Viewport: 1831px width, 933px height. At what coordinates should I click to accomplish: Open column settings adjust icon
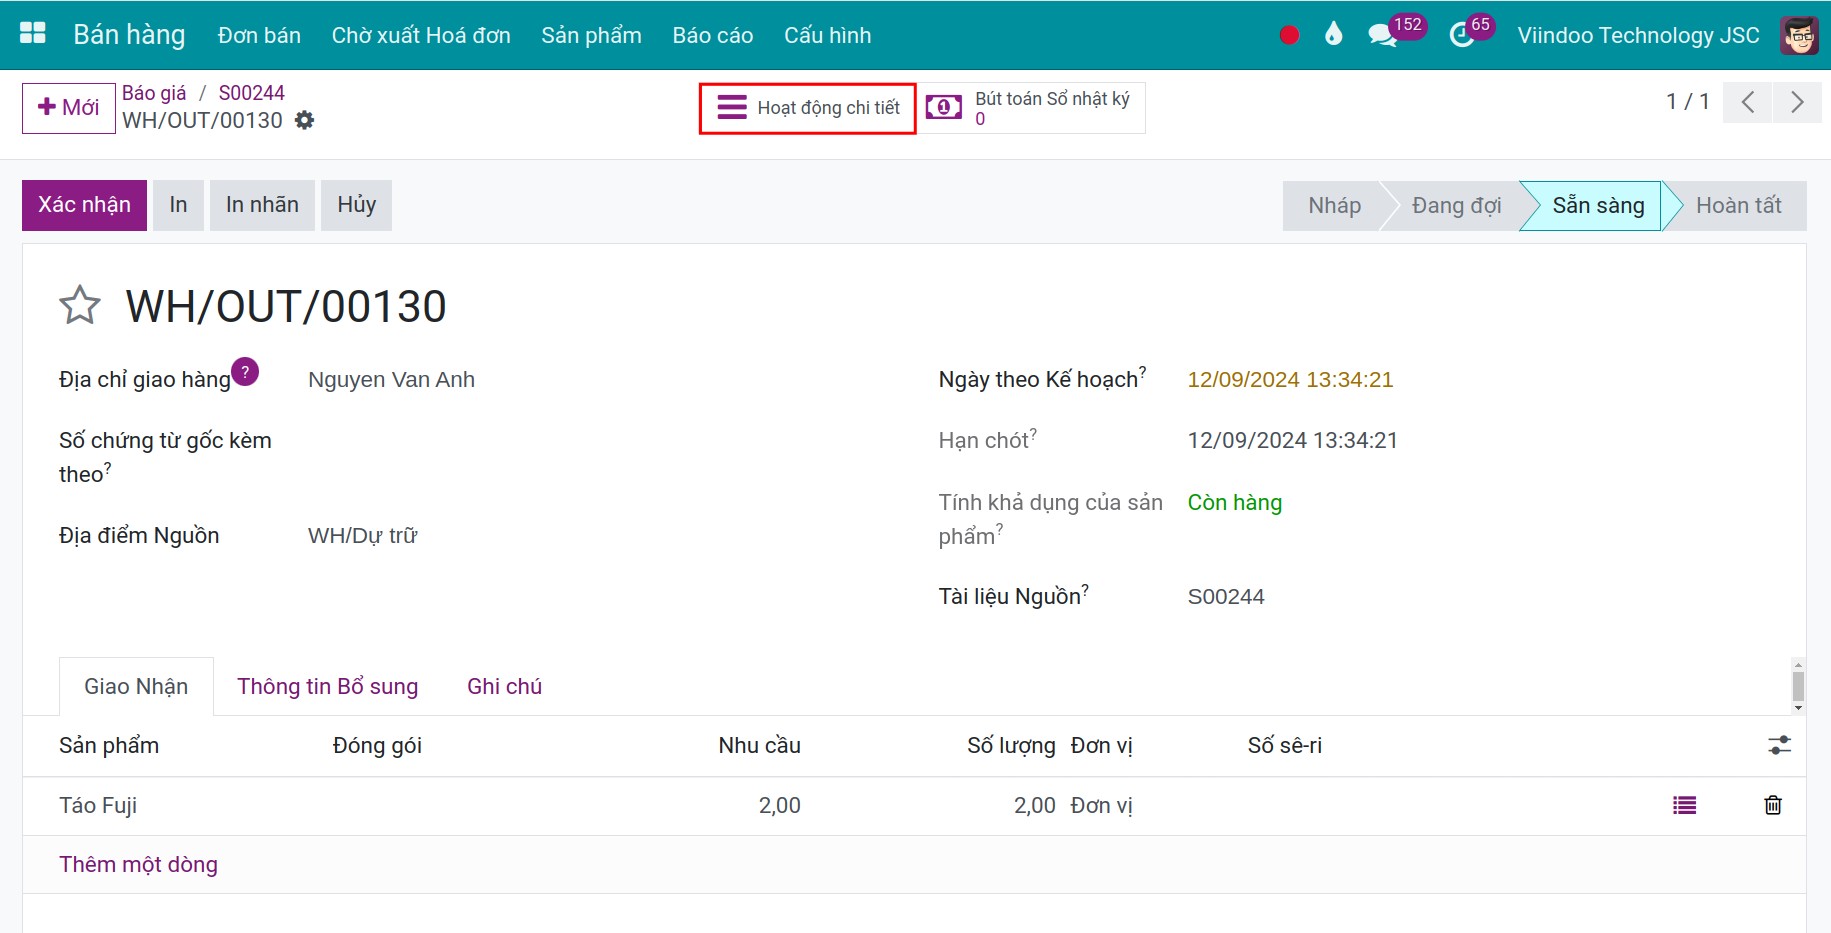pyautogui.click(x=1780, y=745)
